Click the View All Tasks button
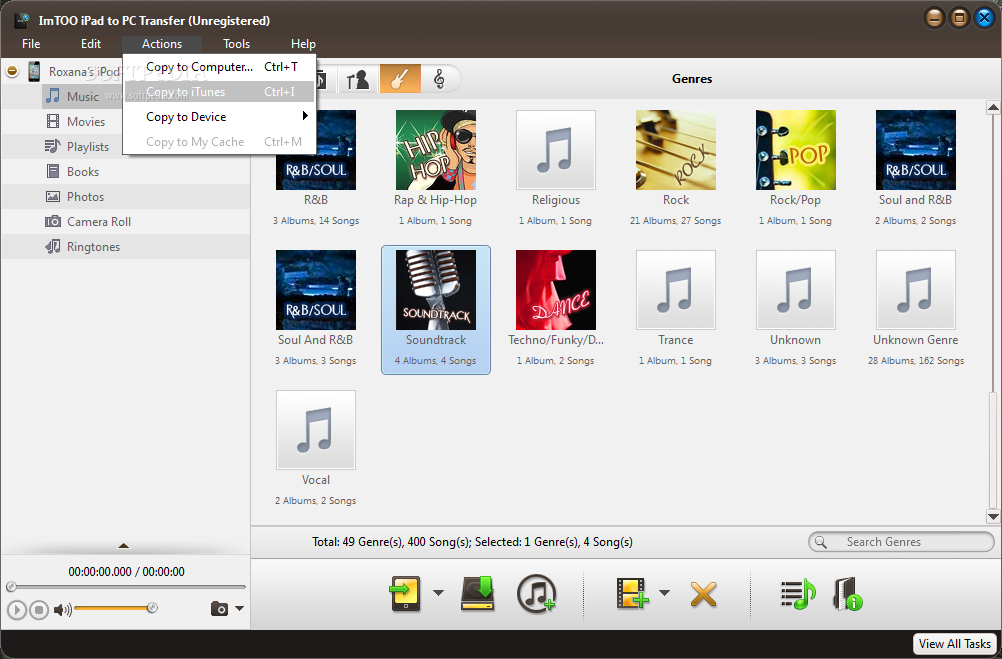Screen dimensions: 1002x659 click(x=955, y=644)
